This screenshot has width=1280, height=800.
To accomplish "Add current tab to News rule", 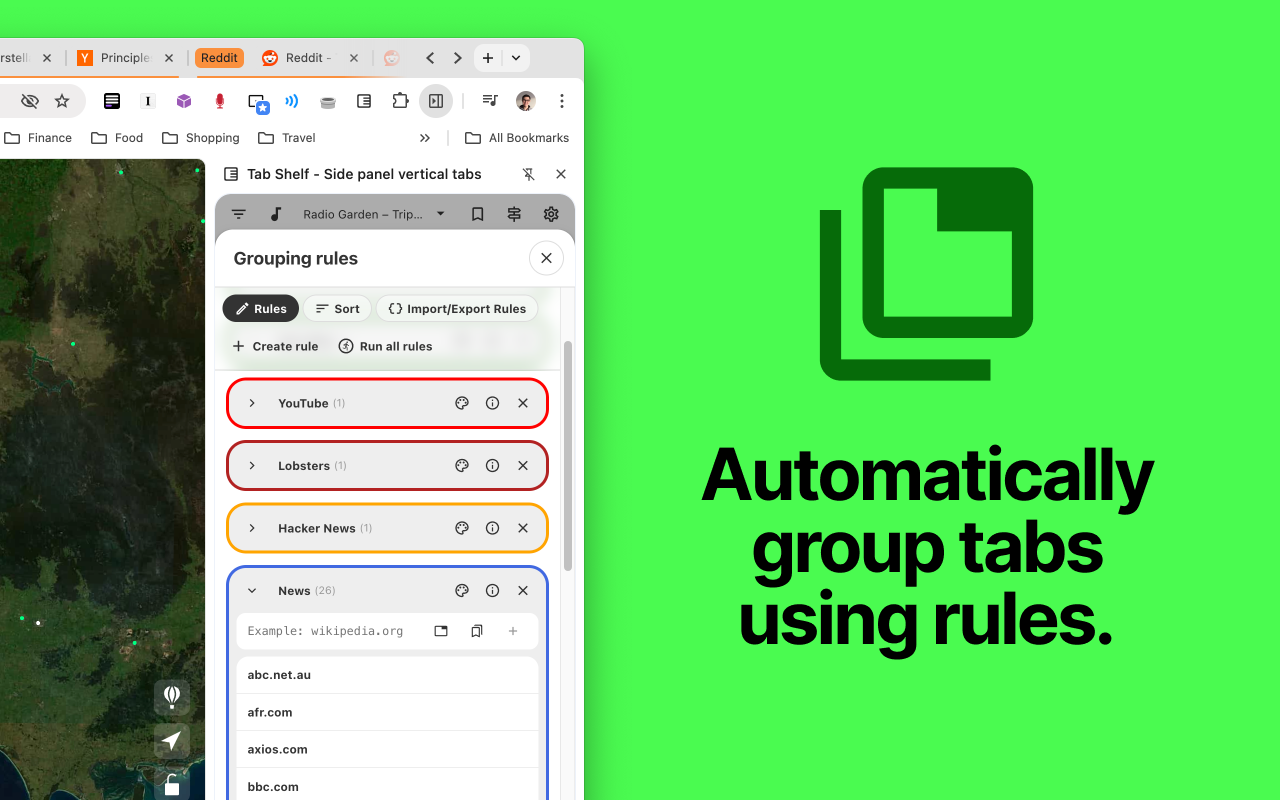I will (441, 631).
